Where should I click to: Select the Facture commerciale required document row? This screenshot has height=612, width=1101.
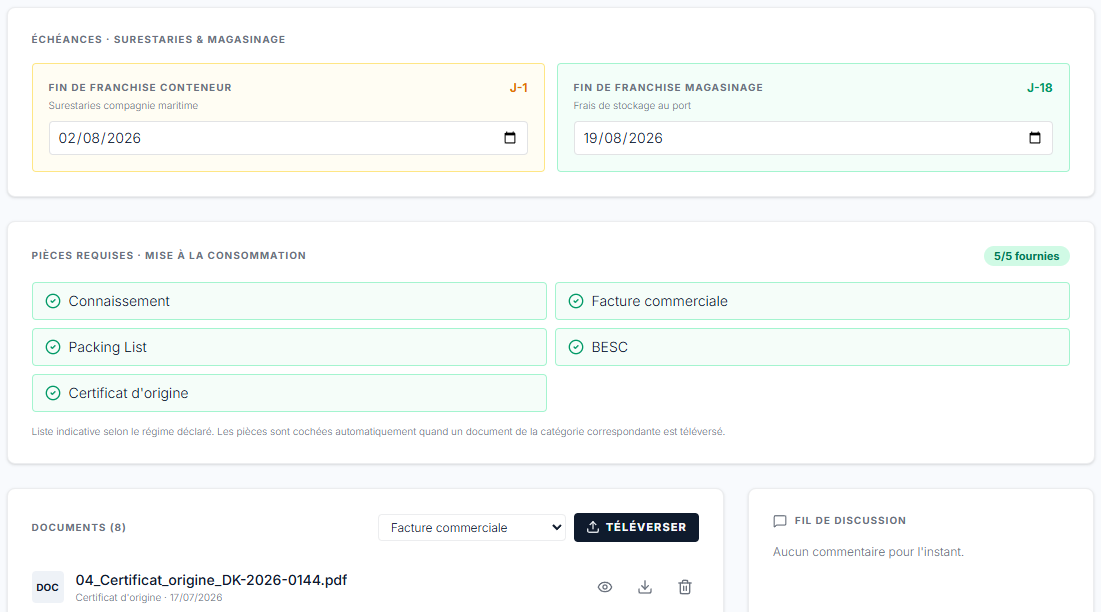pyautogui.click(x=812, y=301)
